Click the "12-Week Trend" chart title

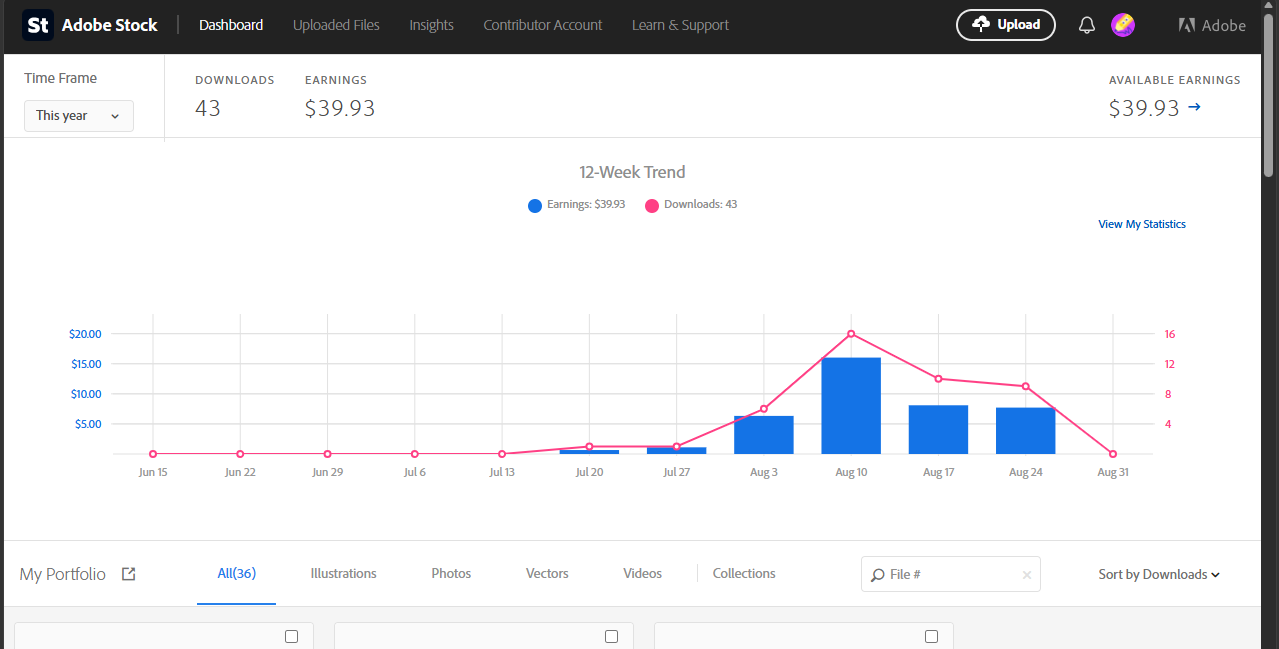[632, 172]
